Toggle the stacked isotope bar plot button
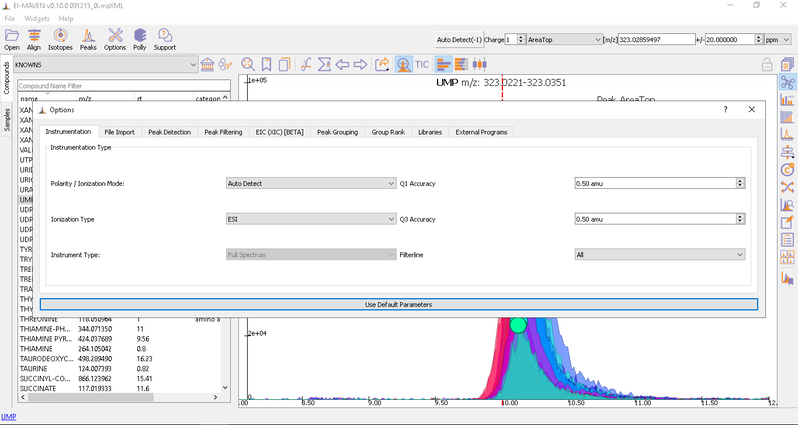The image size is (798, 425). click(x=462, y=65)
